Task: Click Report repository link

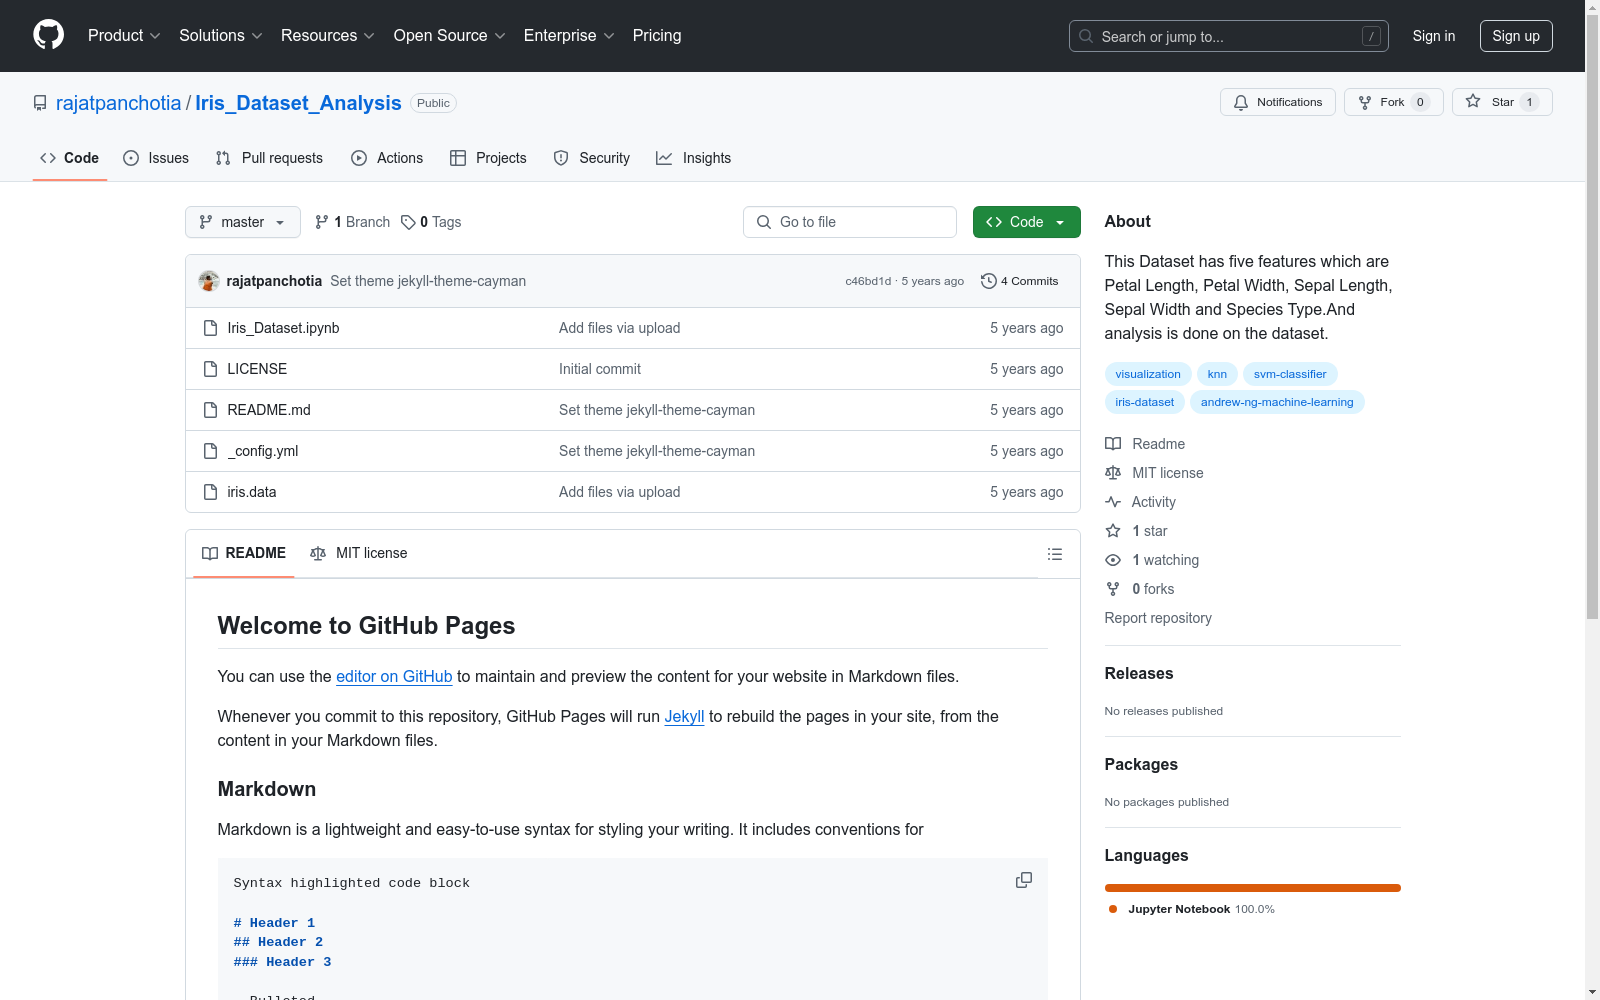Action: coord(1158,618)
